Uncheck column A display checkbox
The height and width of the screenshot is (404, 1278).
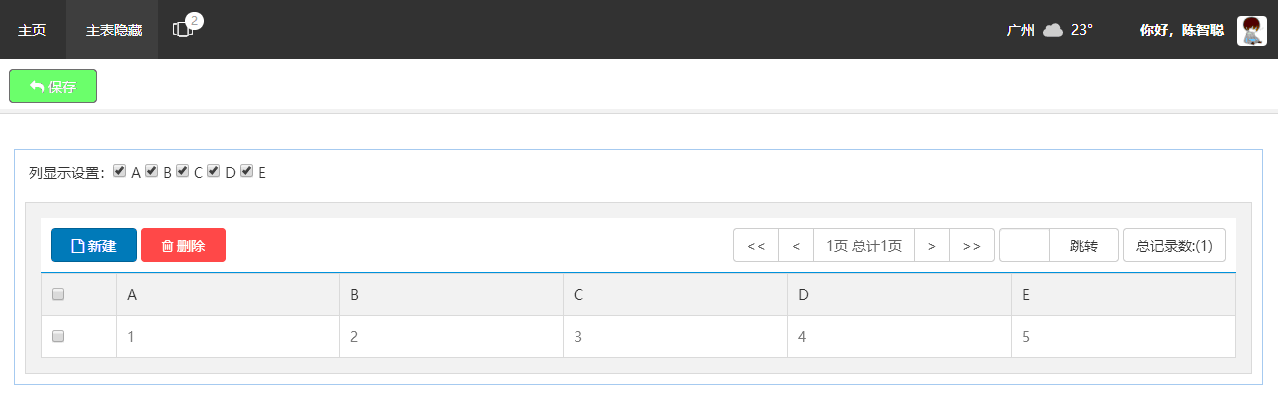[x=120, y=171]
